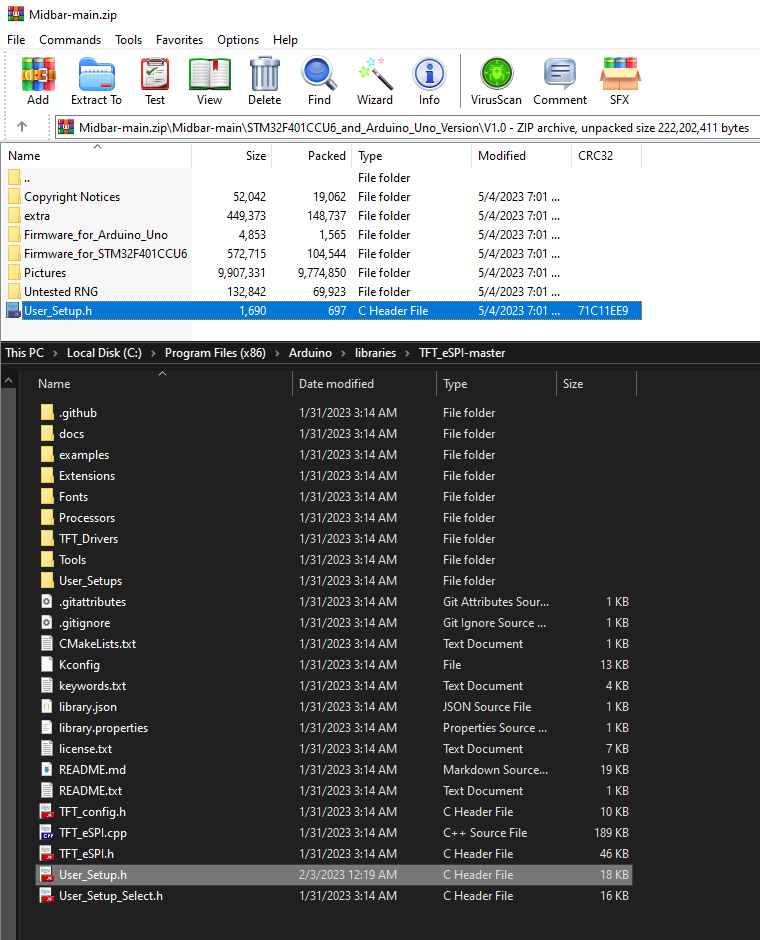The width and height of the screenshot is (760, 940).
Task: Create SFX self-extracting archive
Action: pos(620,74)
